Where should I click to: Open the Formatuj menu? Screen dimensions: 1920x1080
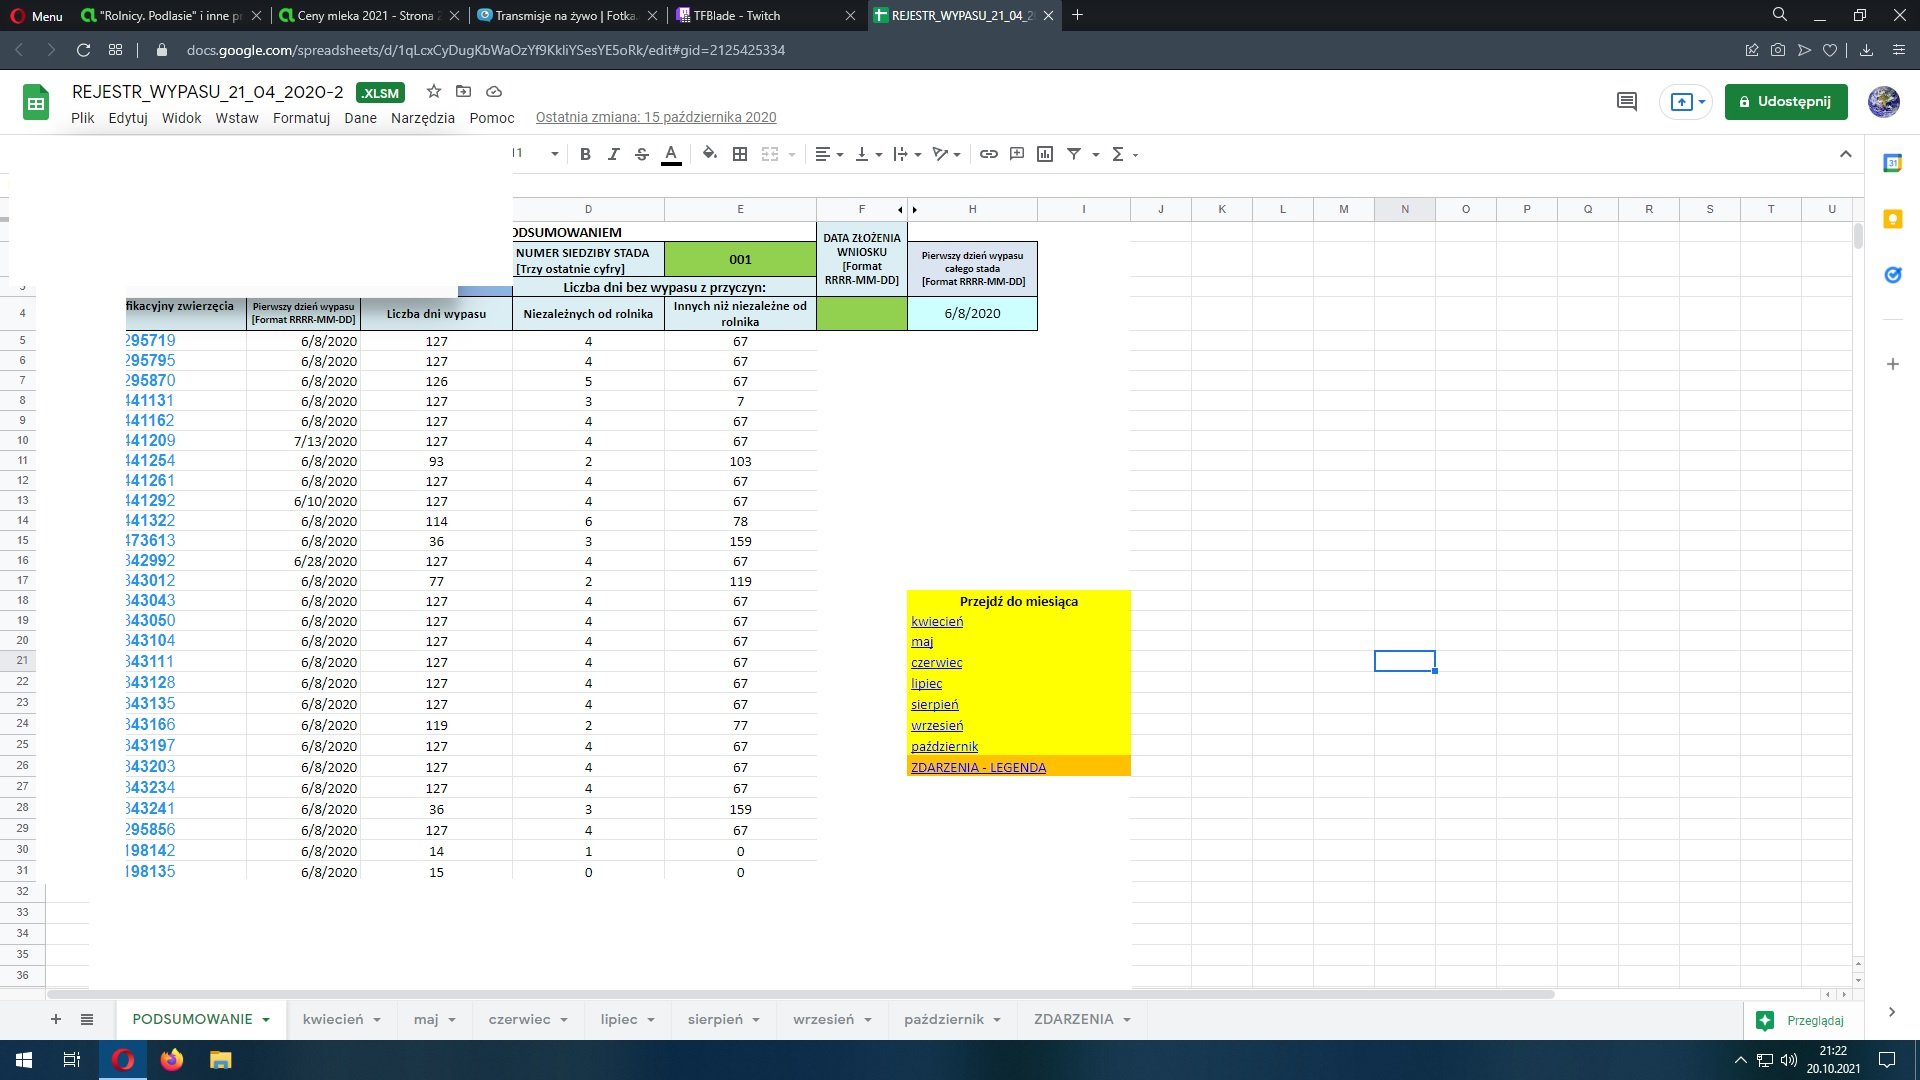pyautogui.click(x=301, y=118)
